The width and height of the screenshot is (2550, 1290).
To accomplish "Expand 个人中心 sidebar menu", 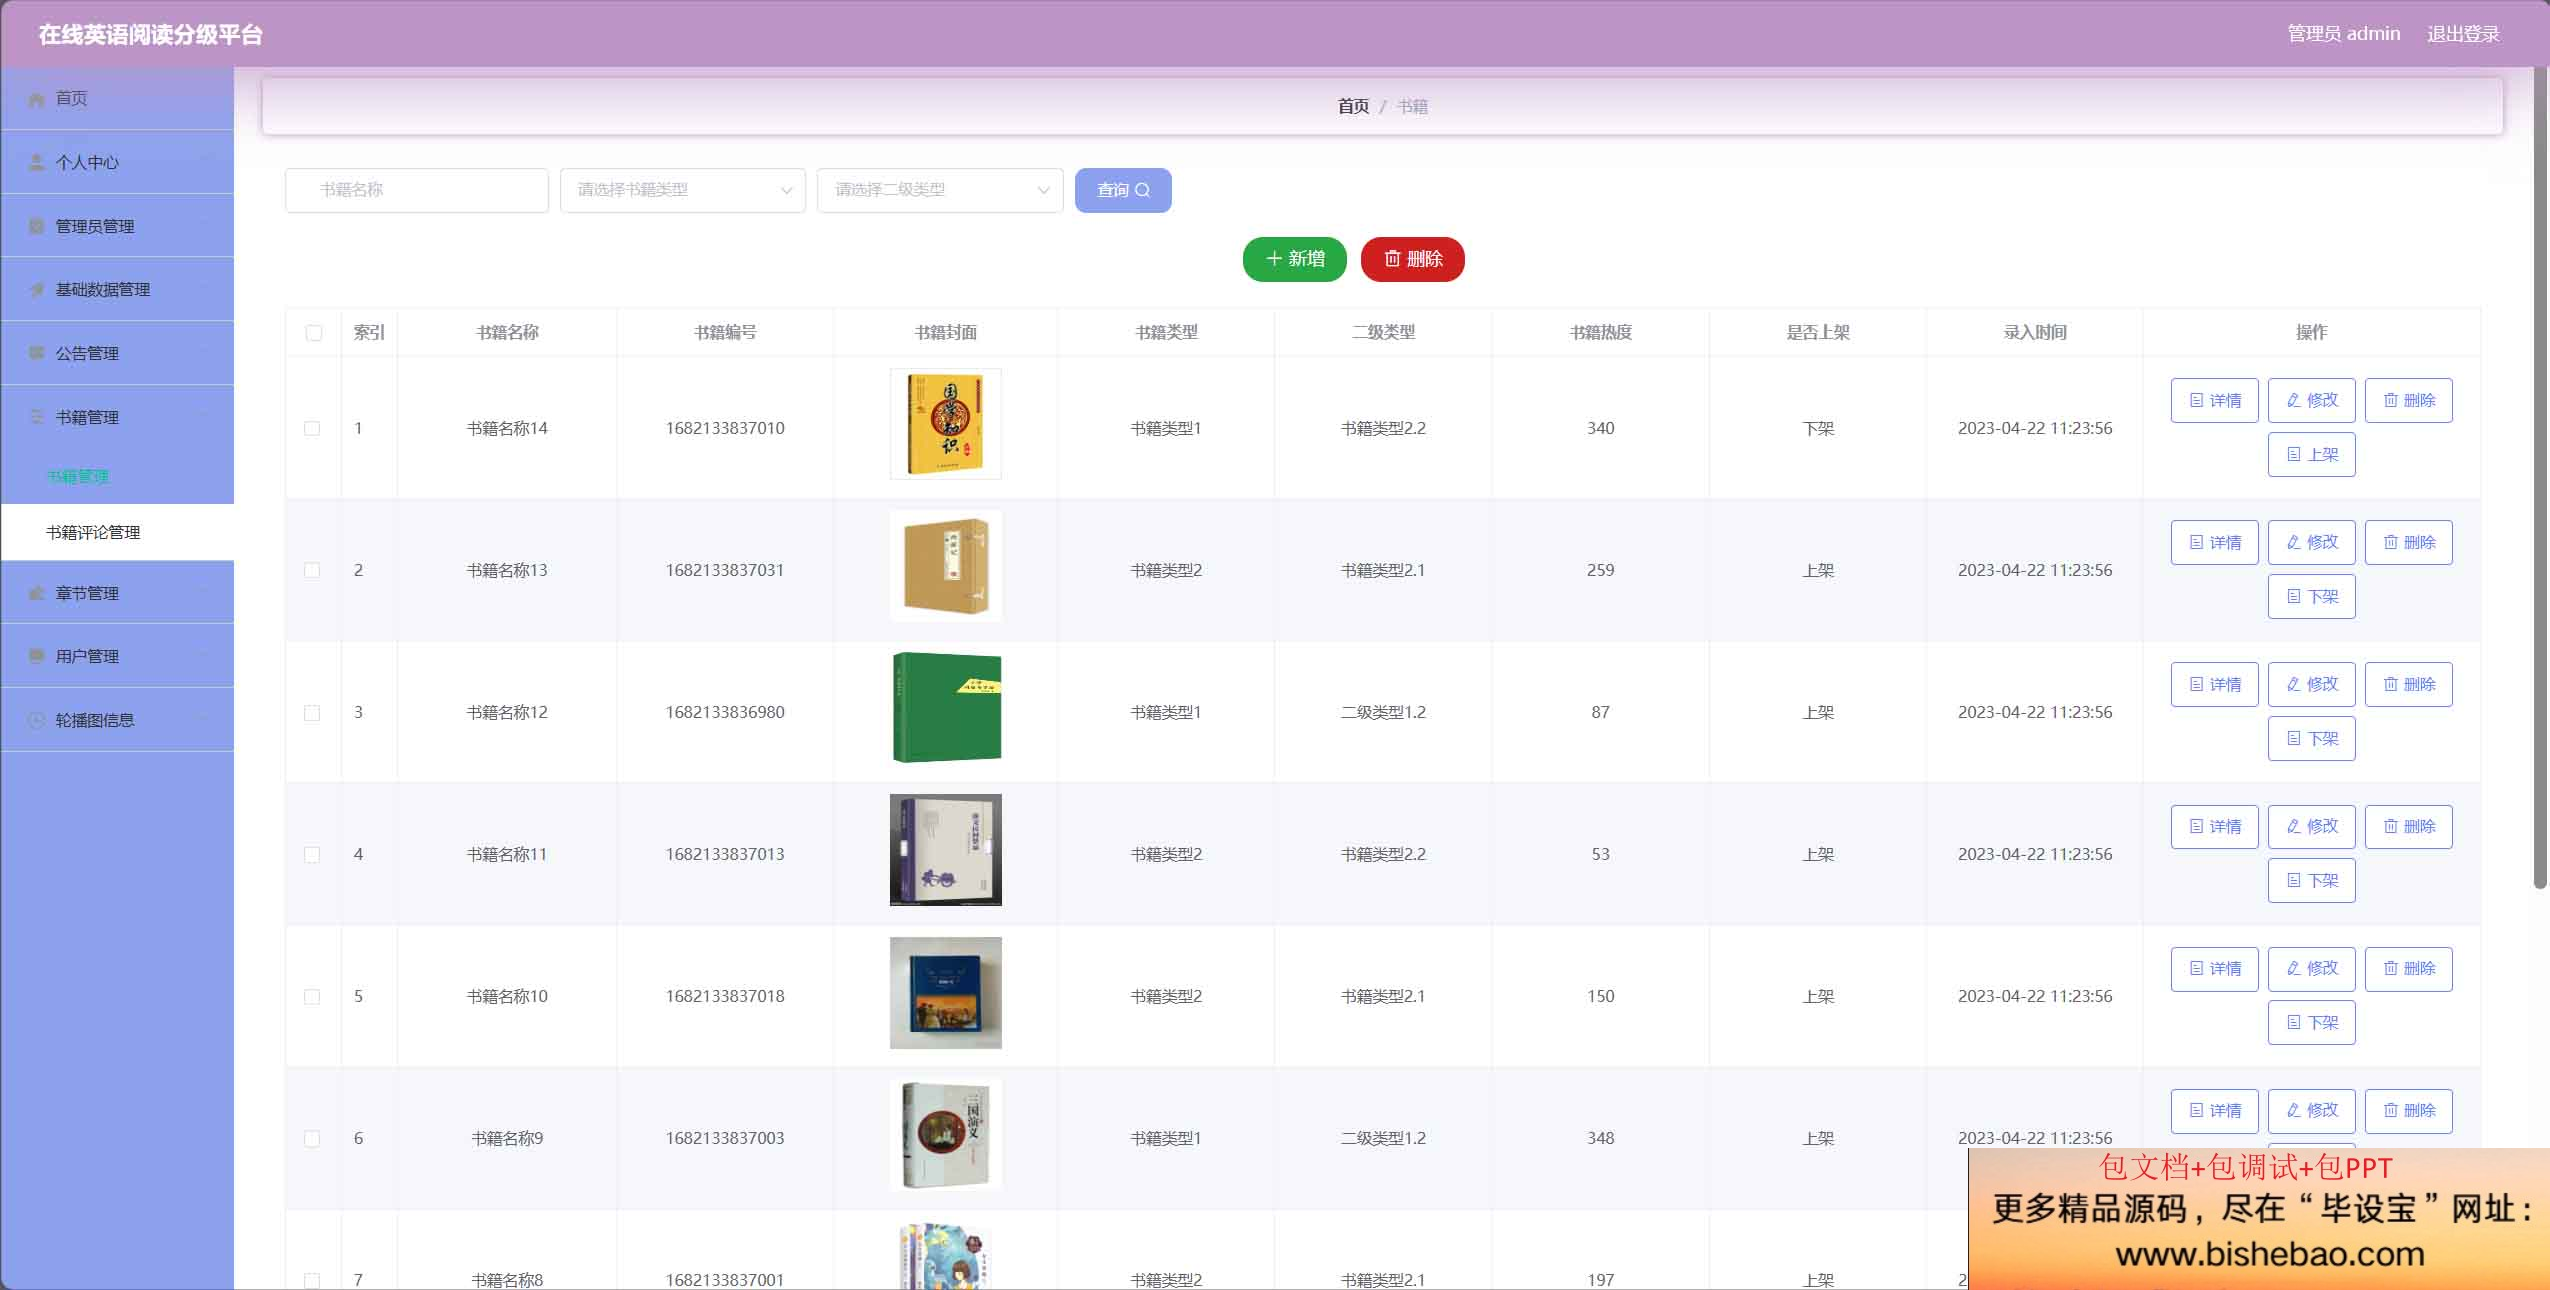I will point(117,162).
